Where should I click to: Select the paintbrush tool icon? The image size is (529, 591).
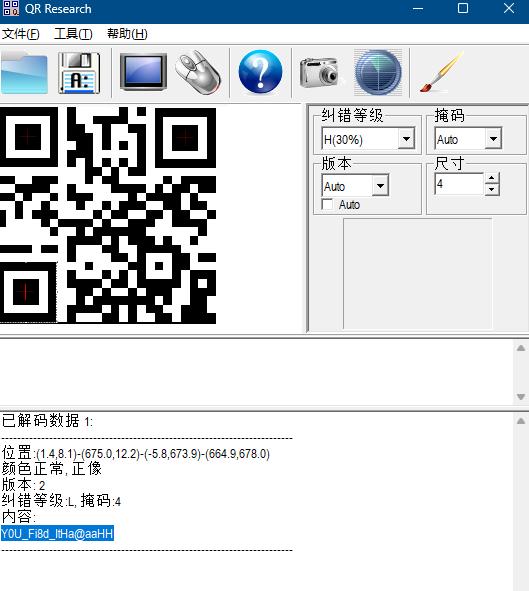click(x=441, y=72)
